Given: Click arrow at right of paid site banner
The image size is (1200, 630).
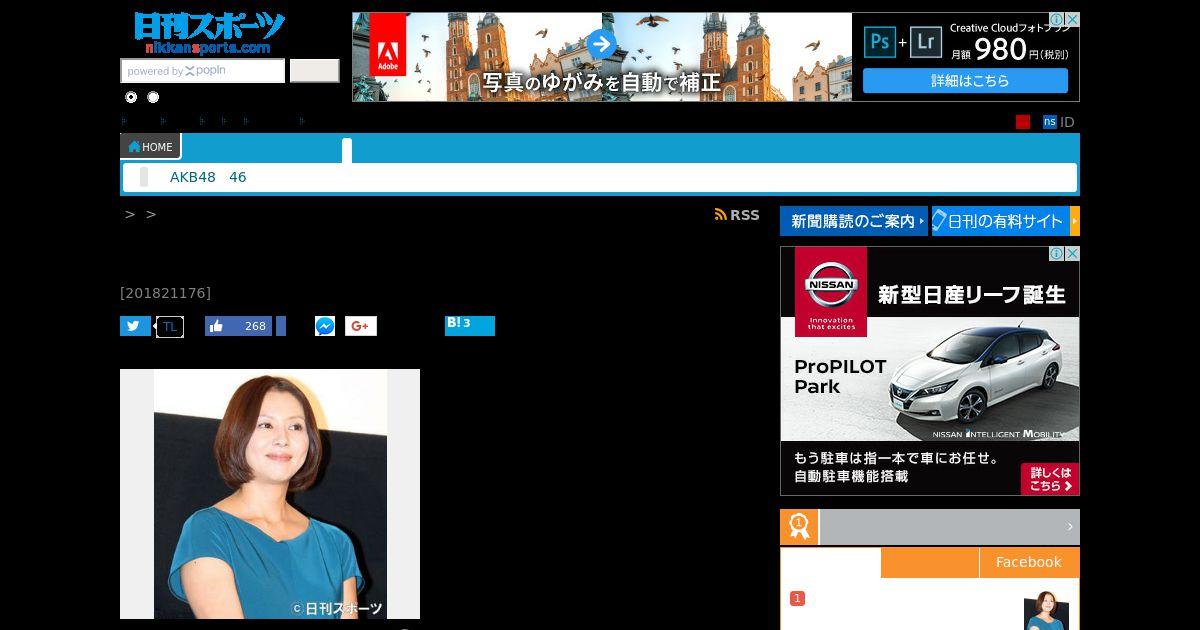Looking at the screenshot, I should (1075, 221).
